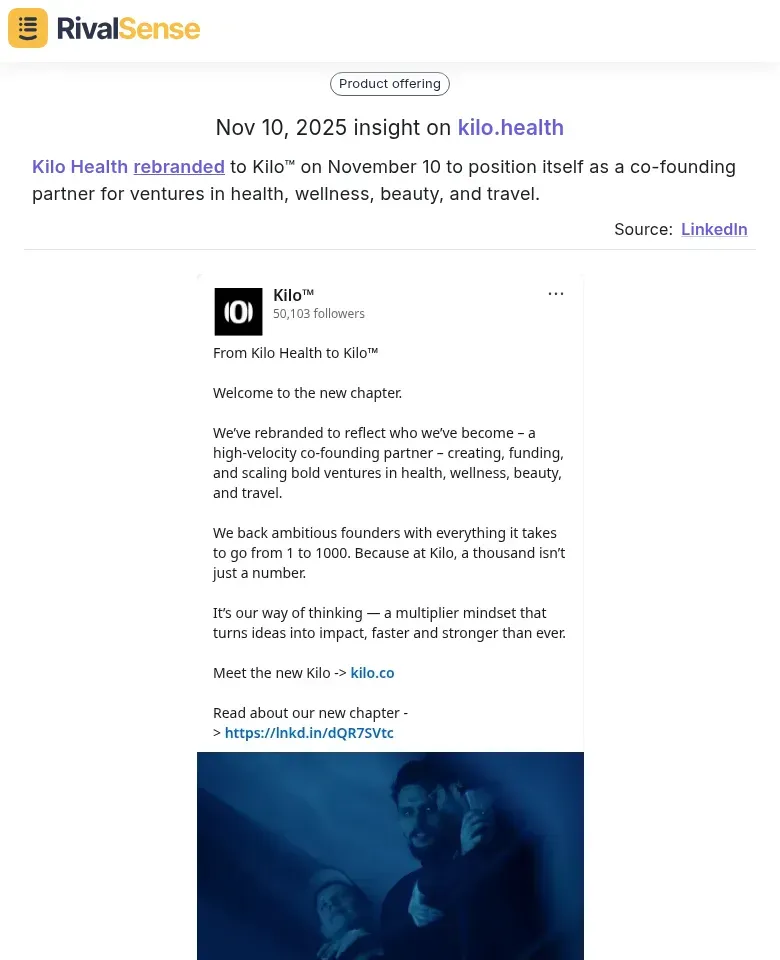Viewport: 780px width, 960px height.
Task: Click the RivalSense logo icon
Action: coord(27,28)
